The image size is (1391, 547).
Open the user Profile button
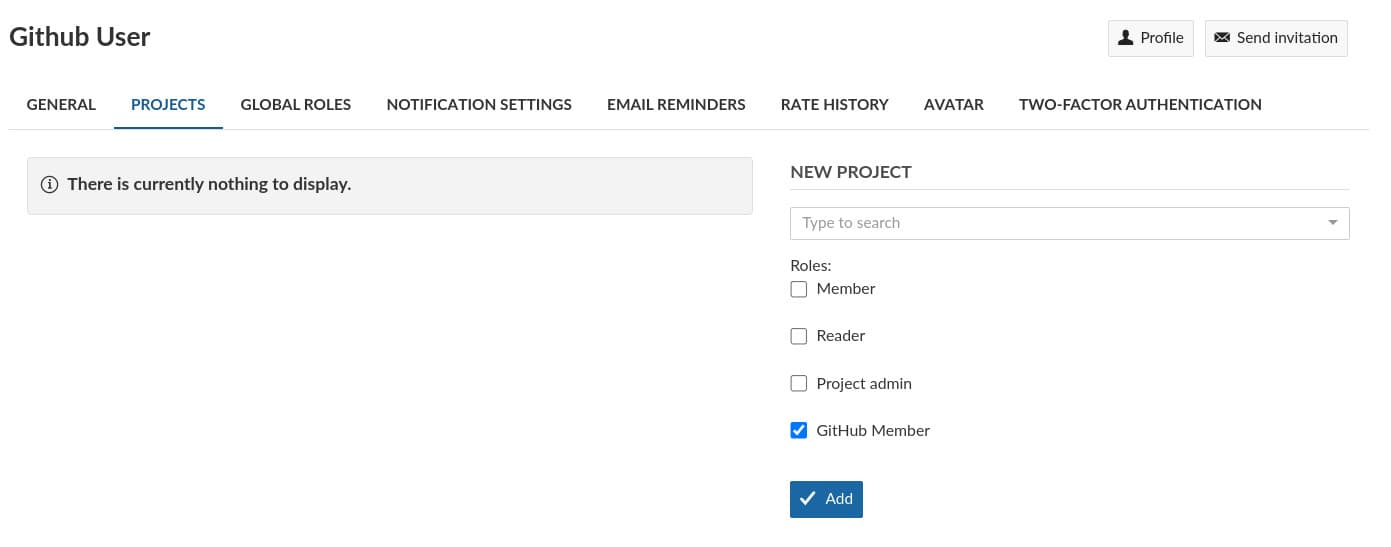[1150, 38]
